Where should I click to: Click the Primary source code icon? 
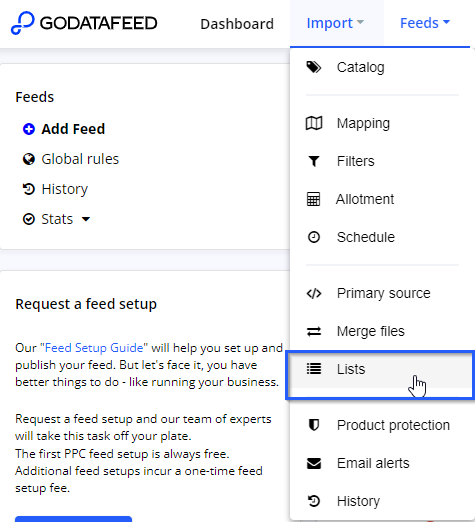(x=314, y=293)
